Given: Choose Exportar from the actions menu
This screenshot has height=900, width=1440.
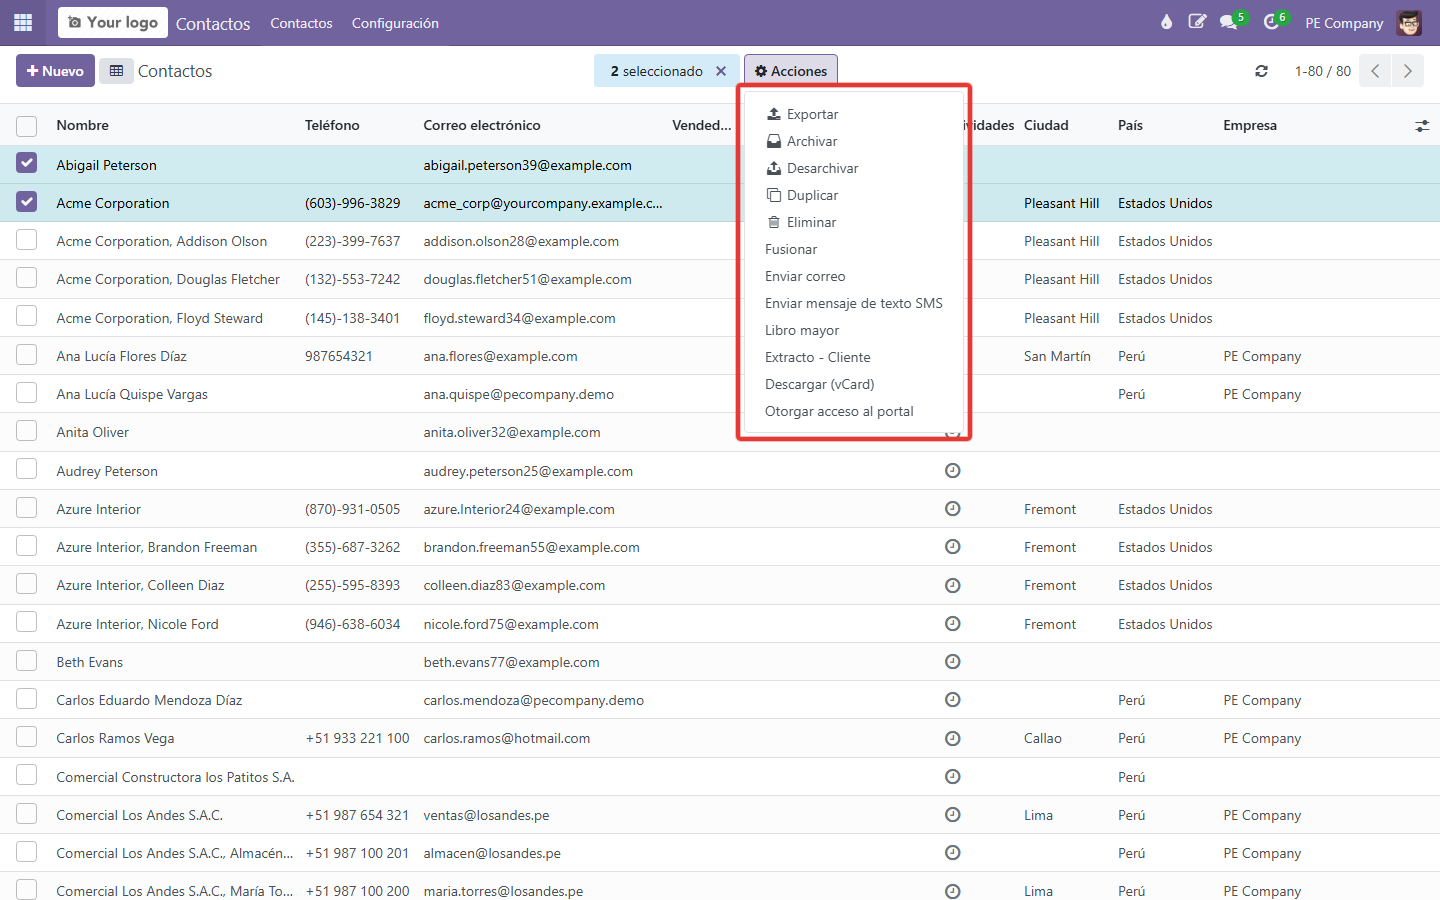Looking at the screenshot, I should 855,114.
